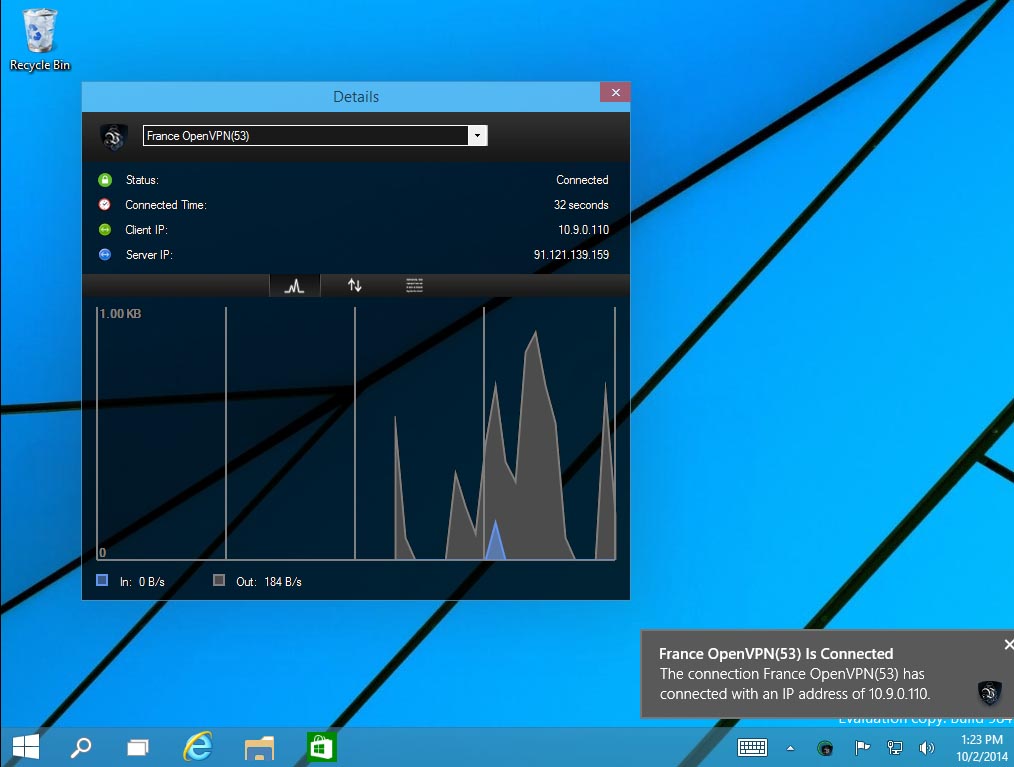This screenshot has height=767, width=1014.
Task: Switch to the up/down arrows transfer tab
Action: click(x=354, y=285)
